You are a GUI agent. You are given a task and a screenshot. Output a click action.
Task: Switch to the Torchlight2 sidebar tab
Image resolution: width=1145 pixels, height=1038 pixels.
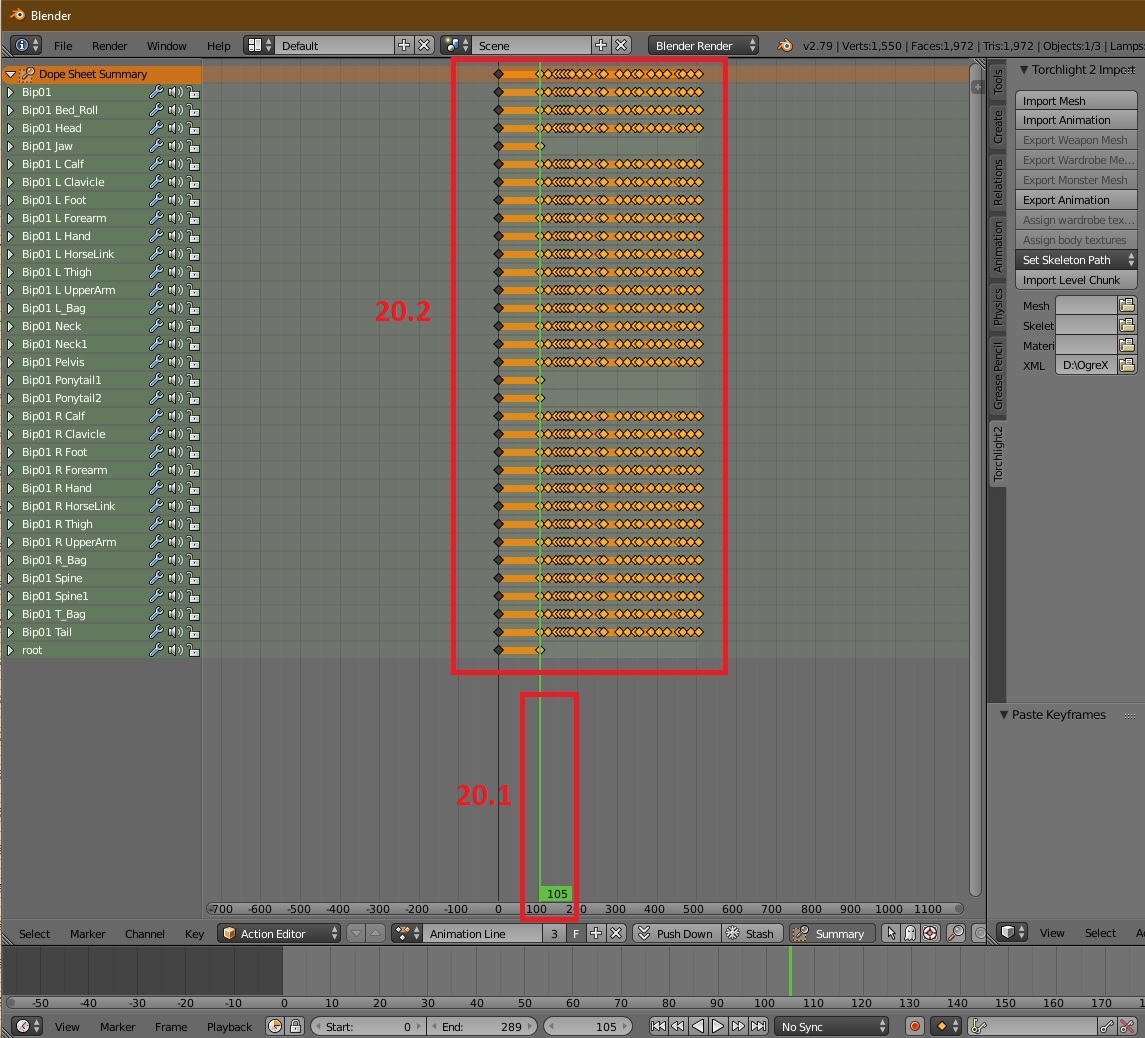(x=997, y=454)
